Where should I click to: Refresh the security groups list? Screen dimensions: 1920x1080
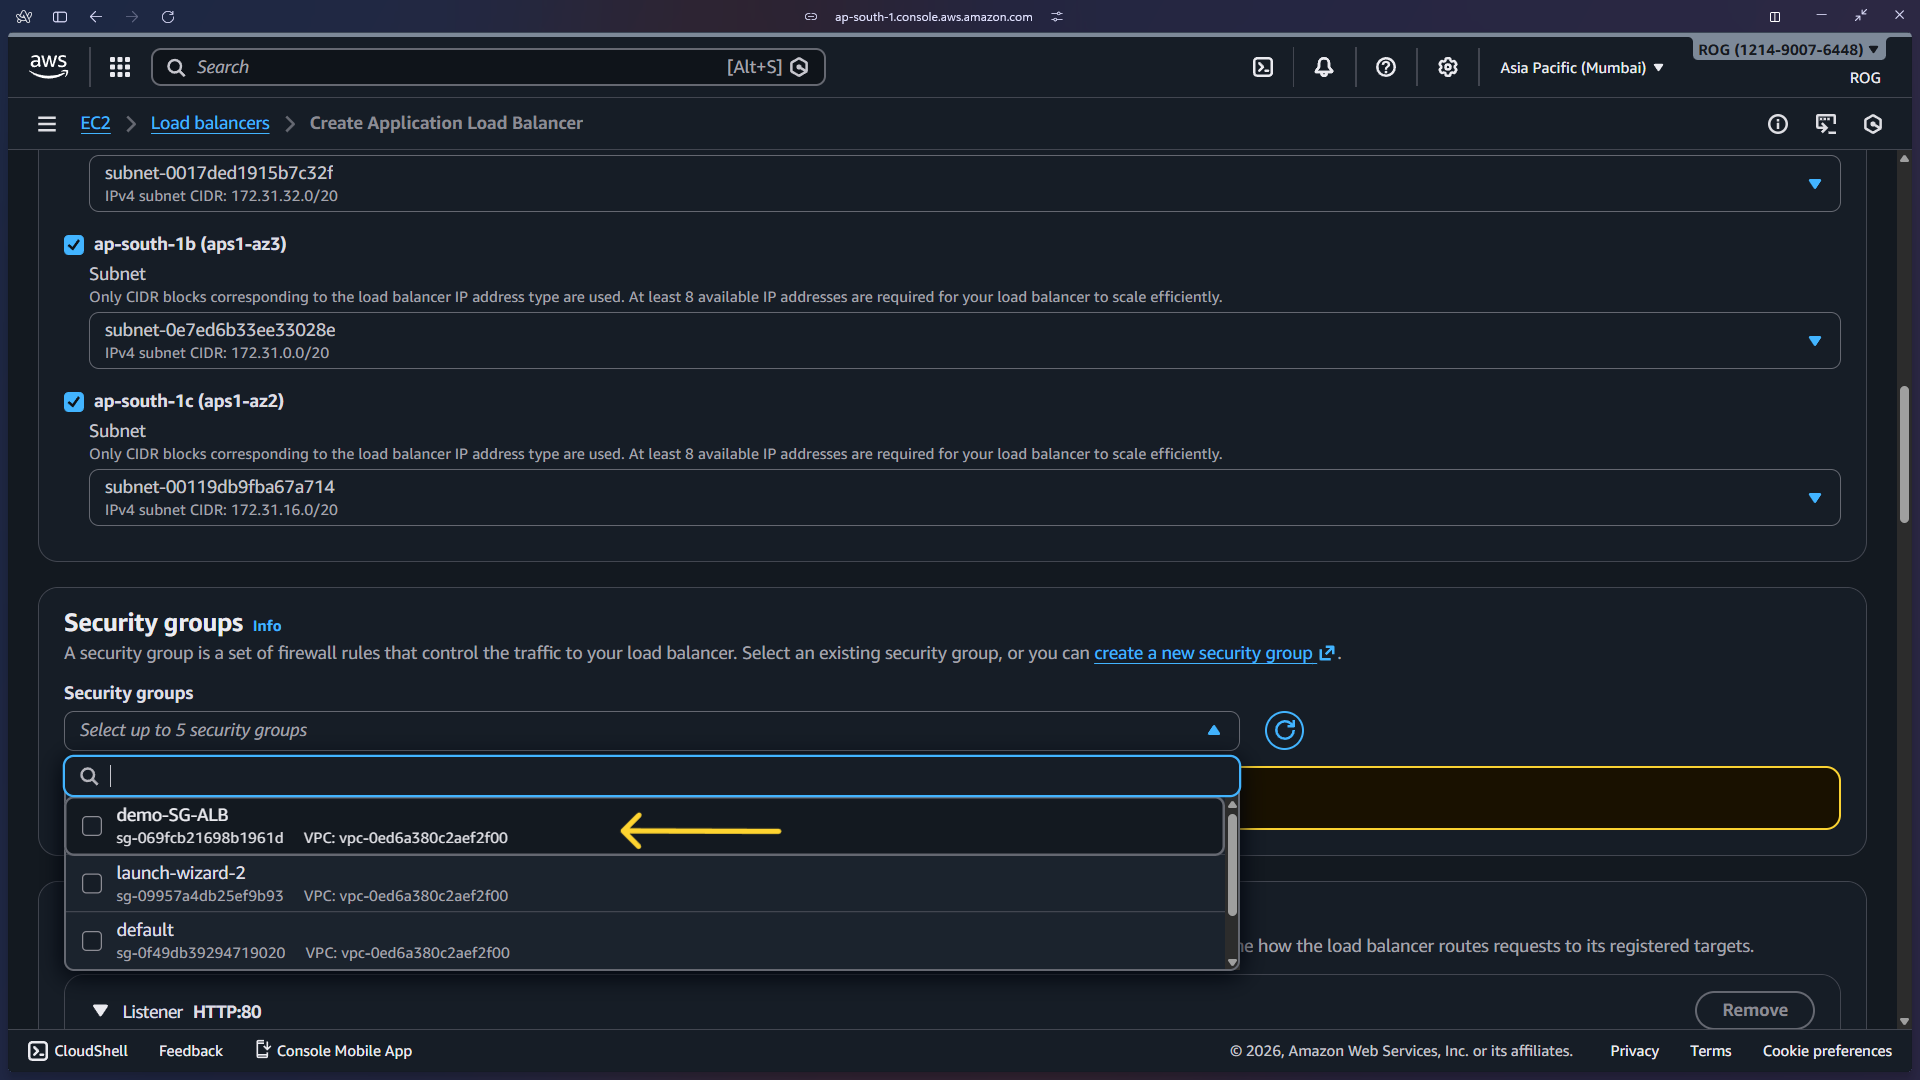click(x=1284, y=730)
